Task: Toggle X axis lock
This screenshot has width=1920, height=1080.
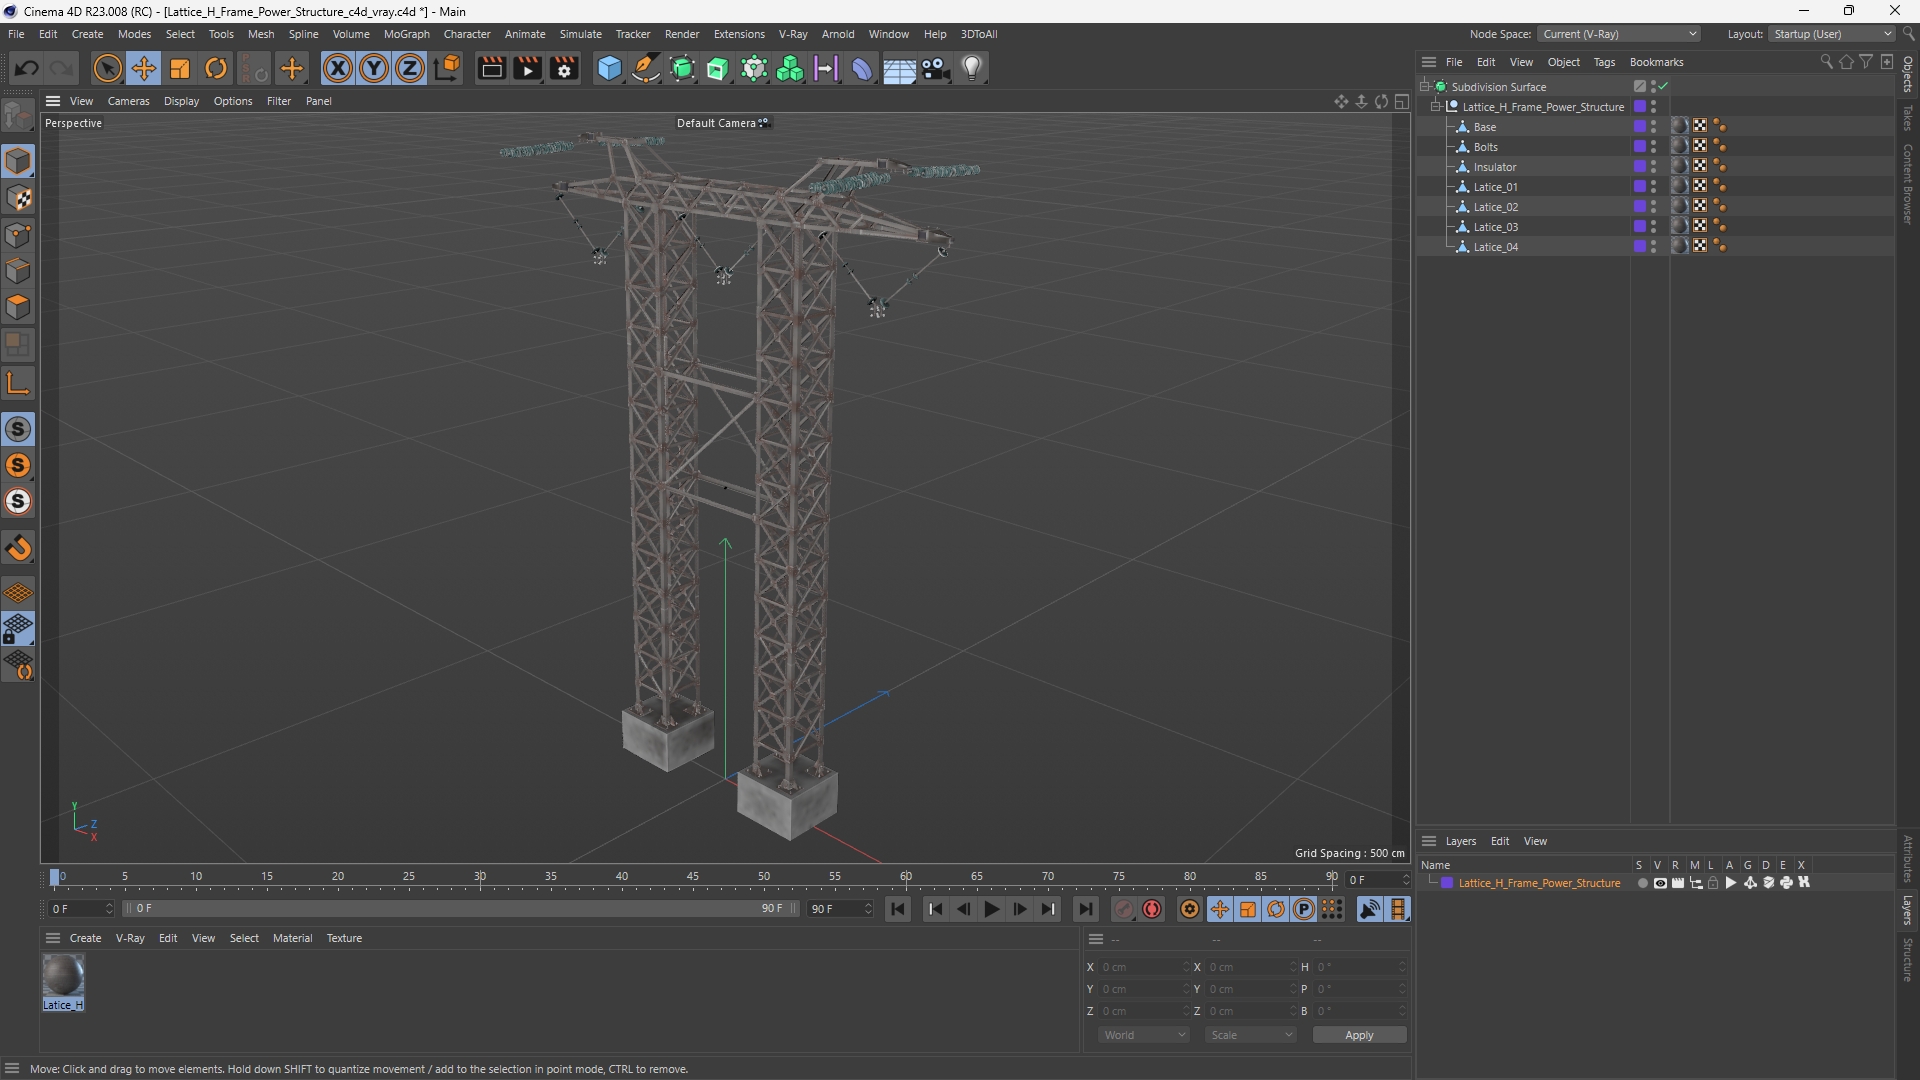Action: pyautogui.click(x=338, y=68)
